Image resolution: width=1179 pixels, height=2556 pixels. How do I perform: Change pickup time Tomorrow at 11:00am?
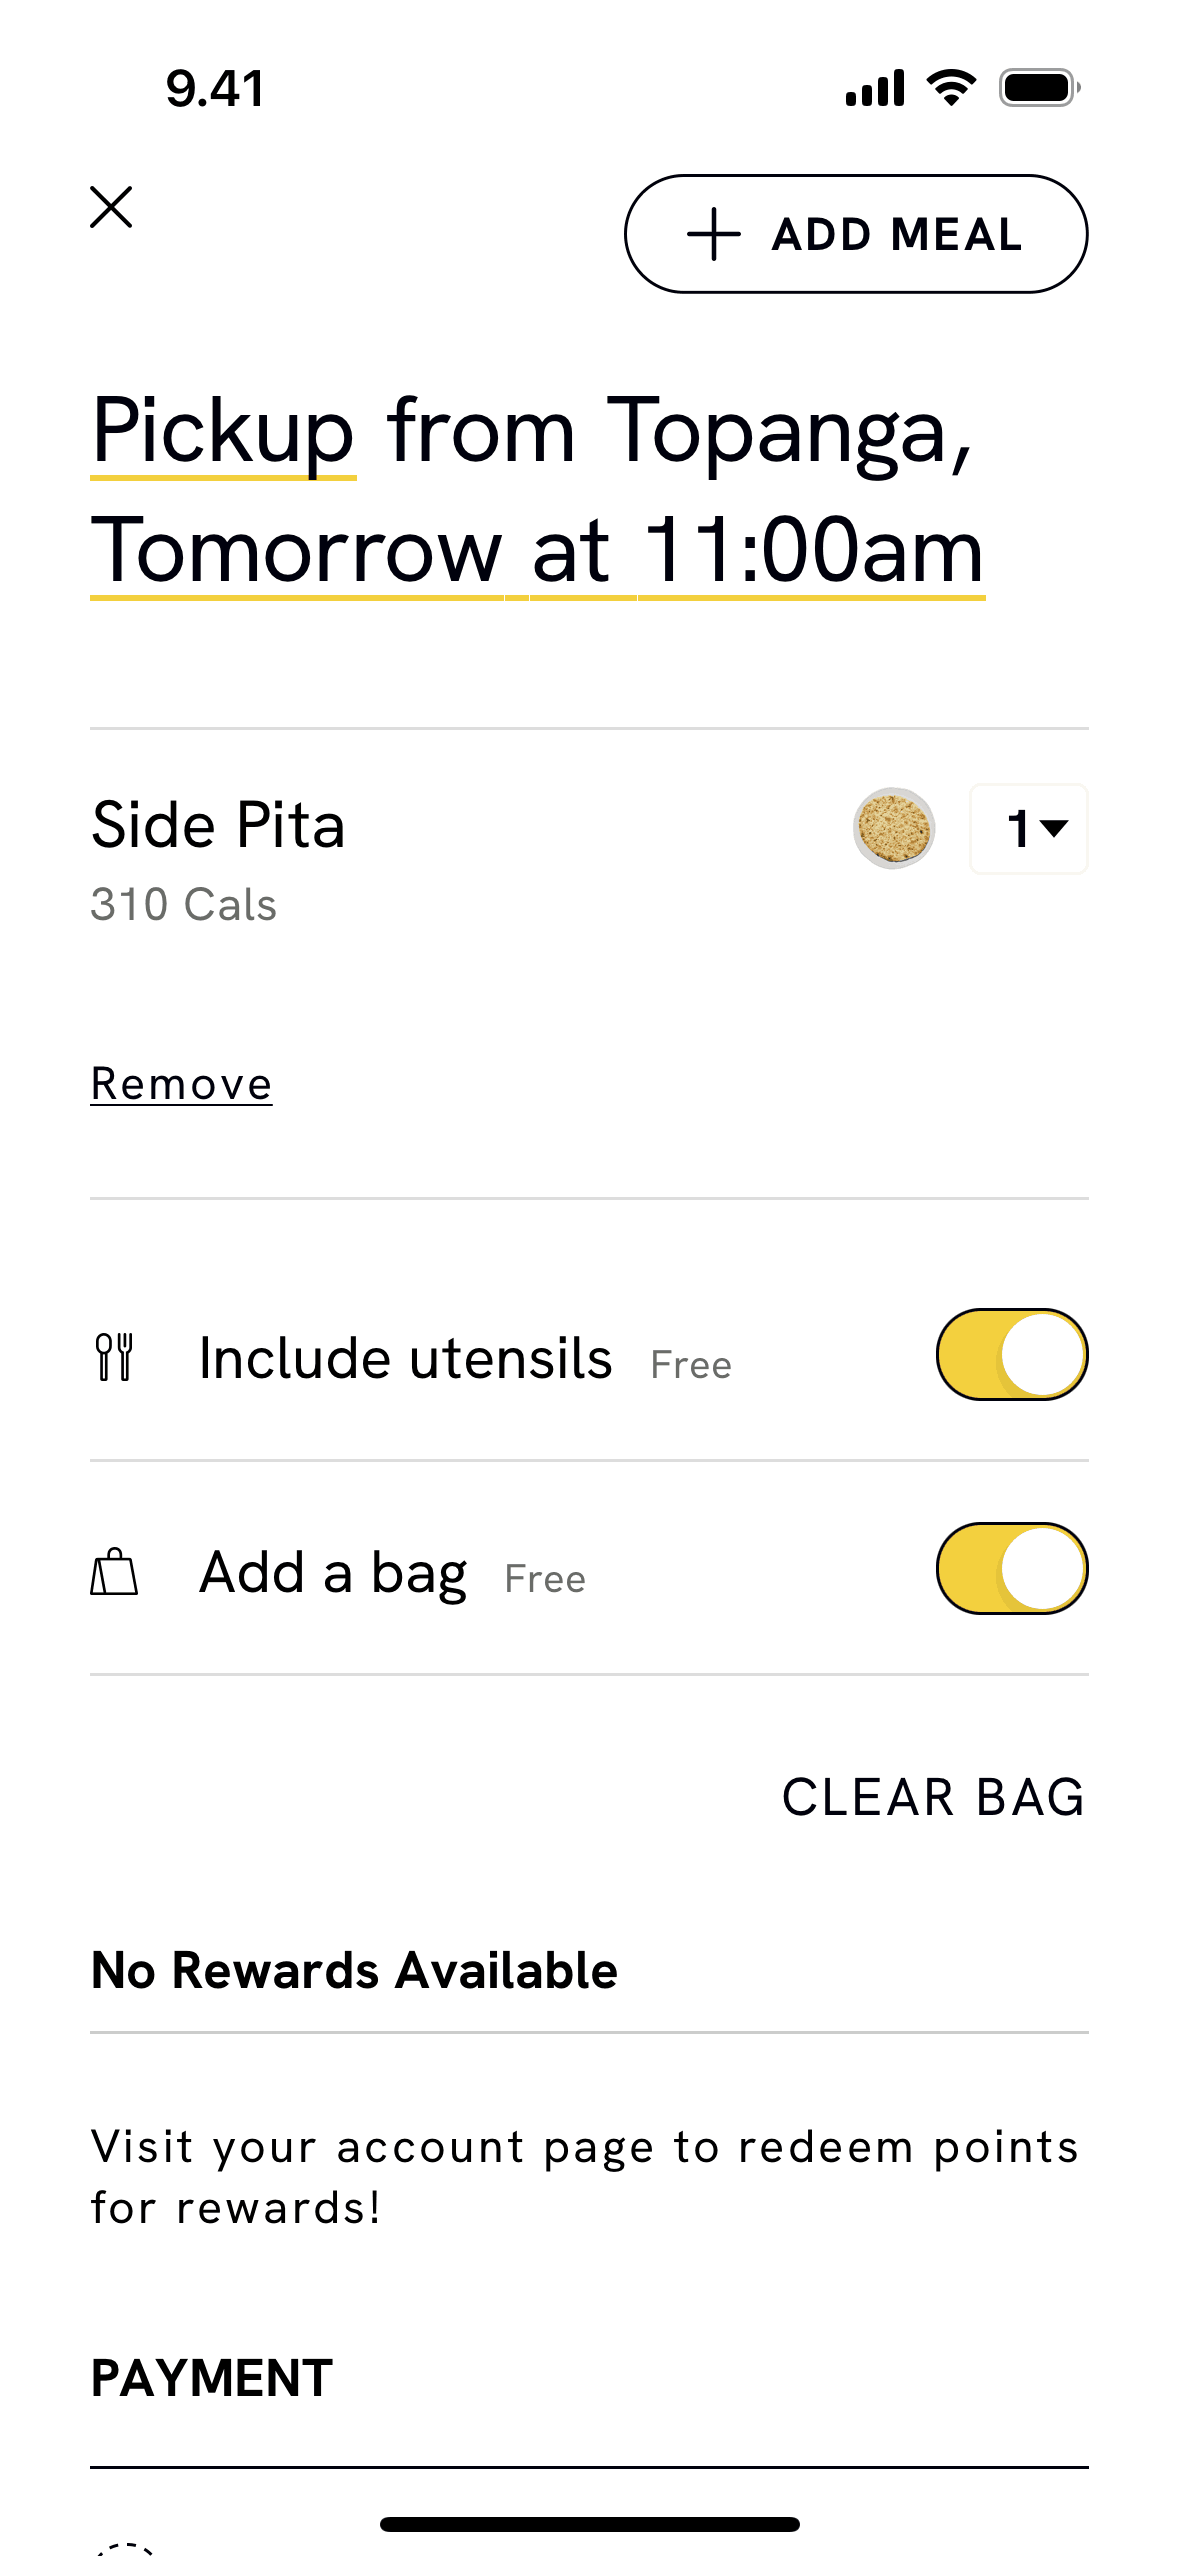[x=537, y=551]
